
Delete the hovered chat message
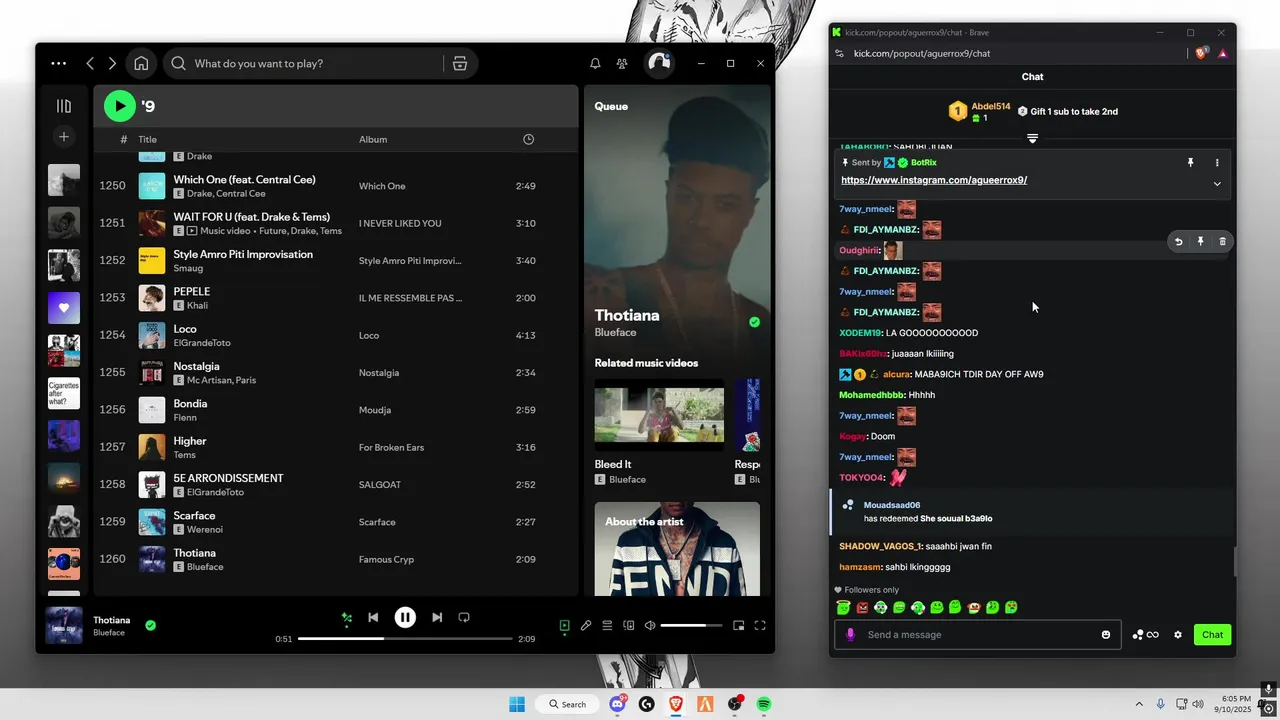1222,241
